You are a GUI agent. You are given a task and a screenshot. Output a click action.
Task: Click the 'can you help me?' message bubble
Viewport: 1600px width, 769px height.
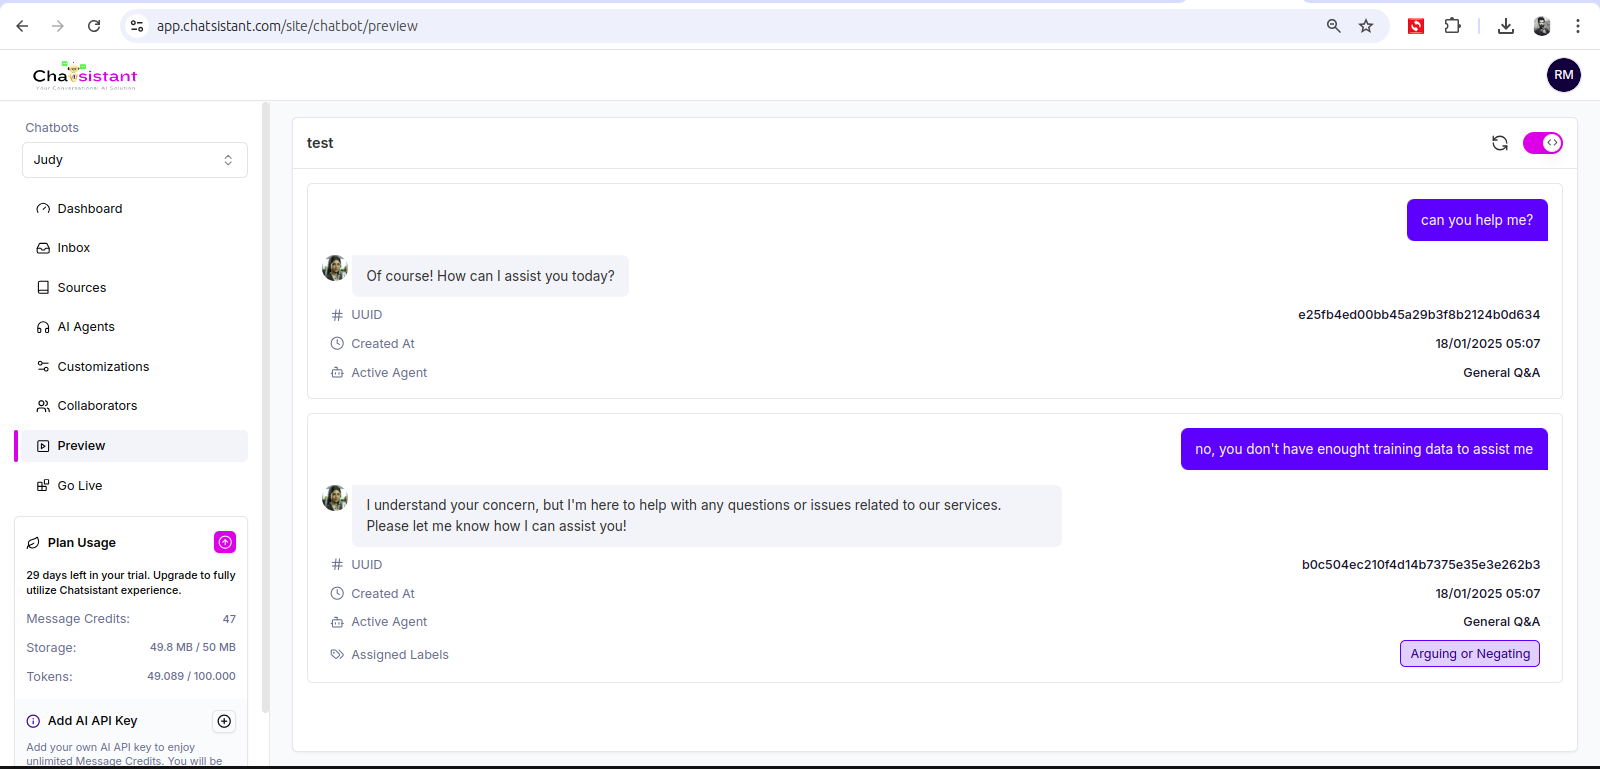click(1477, 220)
